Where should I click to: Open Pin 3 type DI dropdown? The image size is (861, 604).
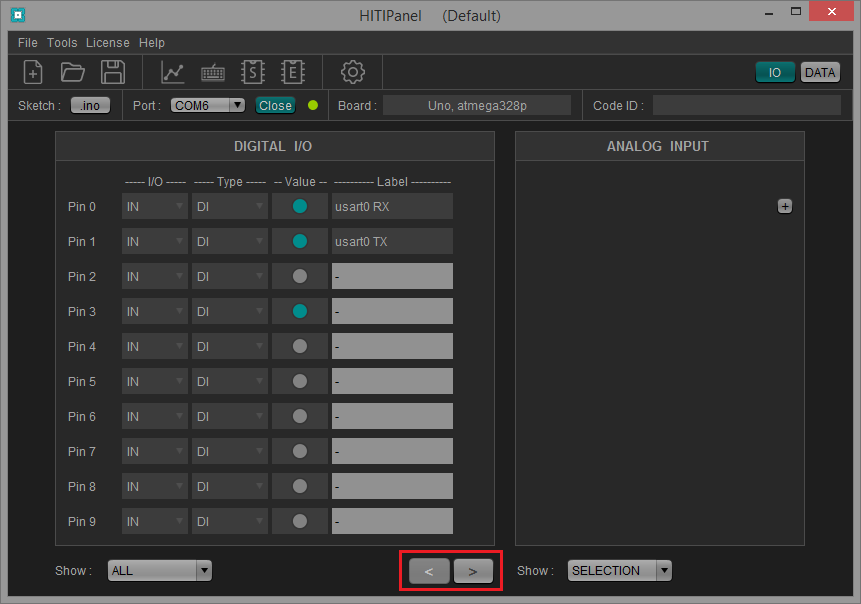(x=230, y=311)
